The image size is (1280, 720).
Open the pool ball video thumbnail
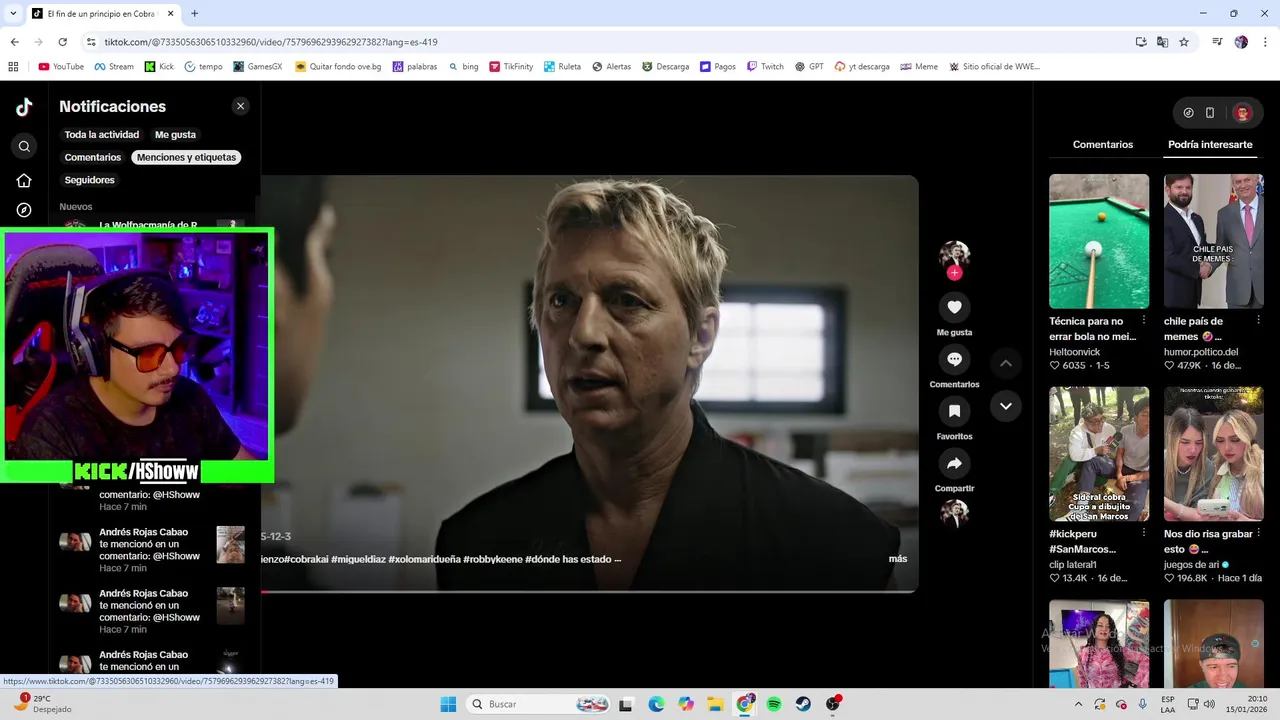(x=1099, y=241)
